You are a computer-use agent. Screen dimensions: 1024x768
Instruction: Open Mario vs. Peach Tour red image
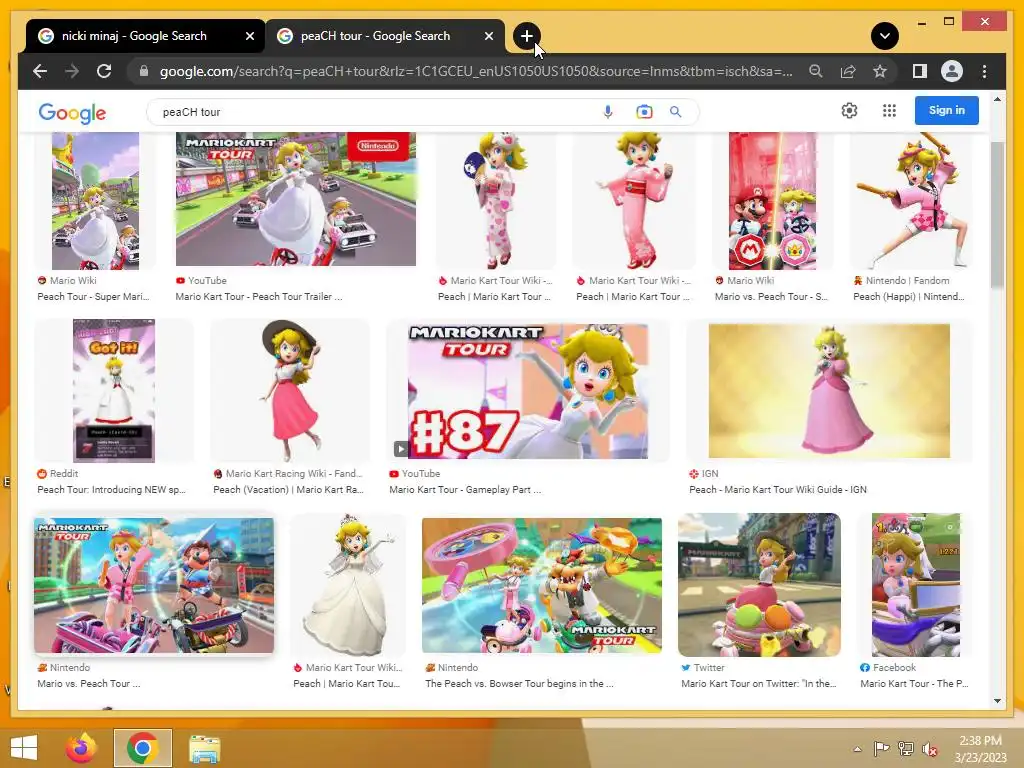[x=772, y=200]
